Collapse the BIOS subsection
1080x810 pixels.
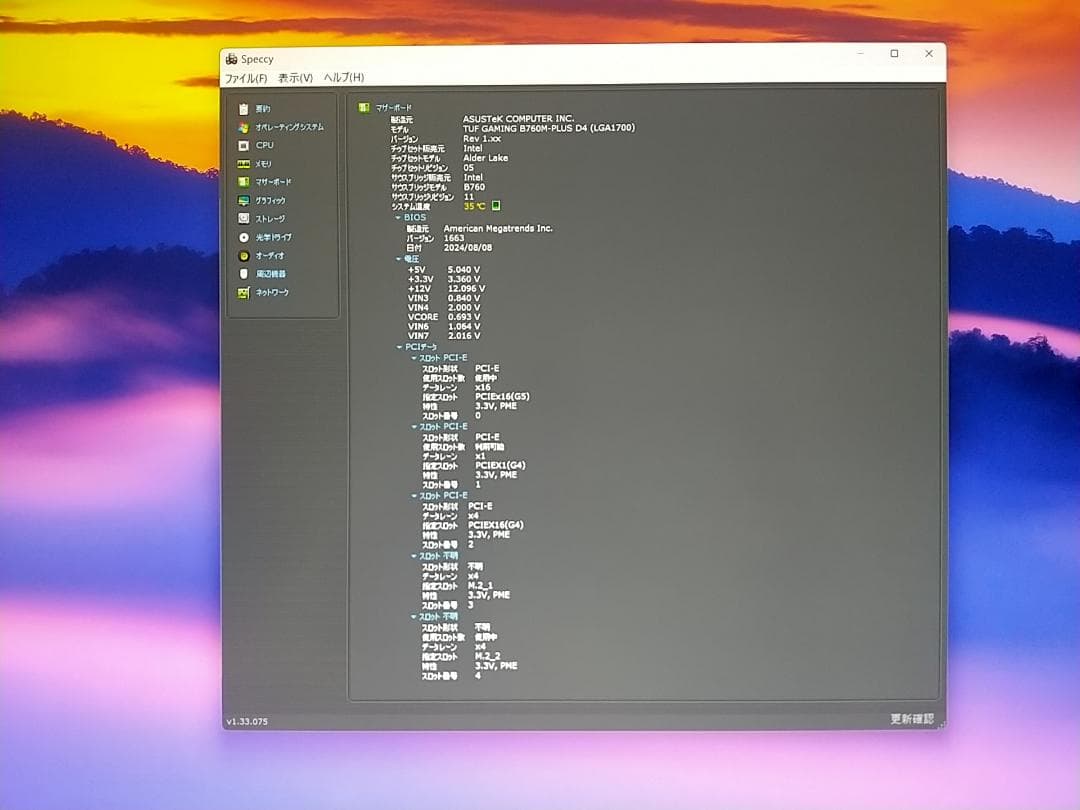[x=400, y=217]
